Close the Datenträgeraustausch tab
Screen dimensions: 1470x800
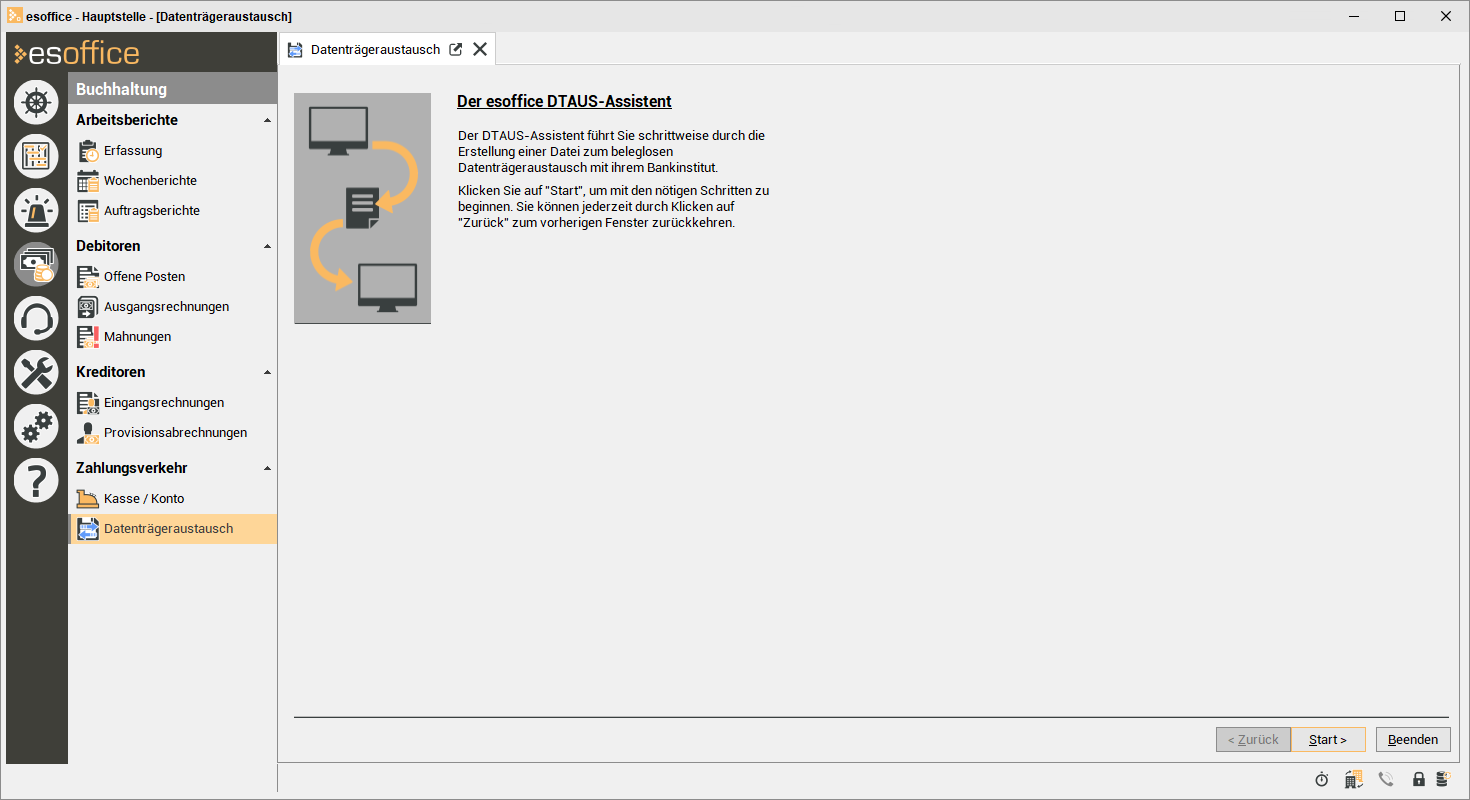point(480,49)
